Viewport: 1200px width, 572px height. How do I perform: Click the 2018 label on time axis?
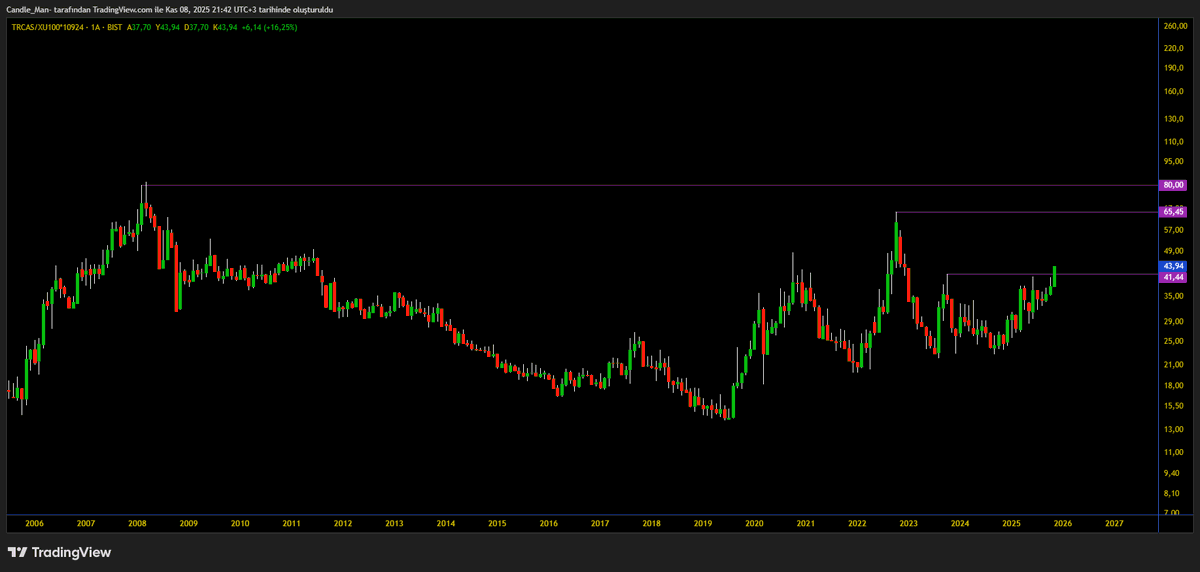coord(652,523)
